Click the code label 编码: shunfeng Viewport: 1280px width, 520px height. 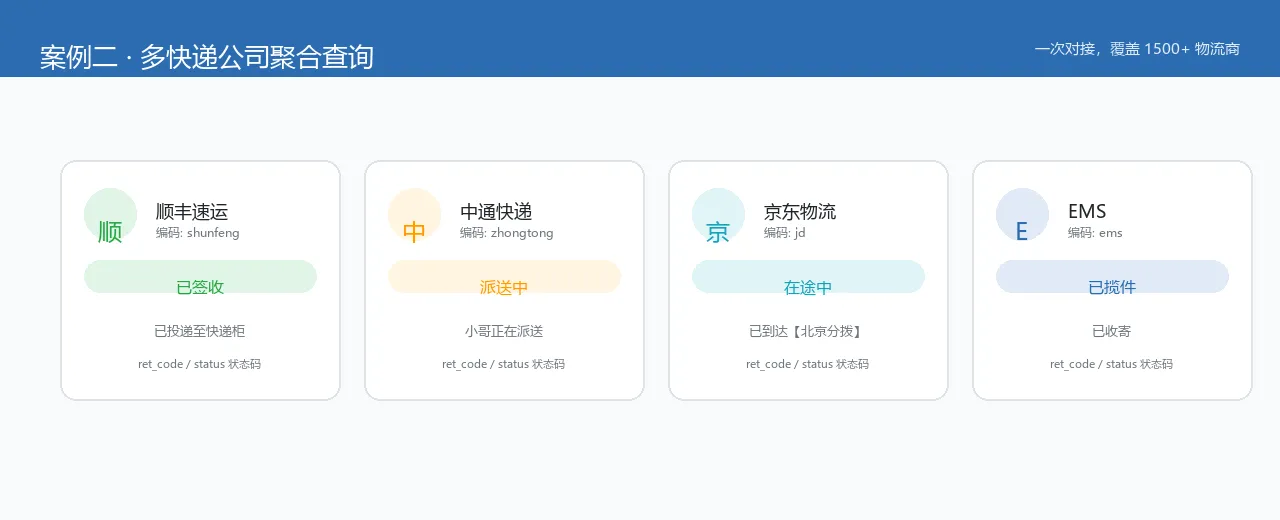198,233
